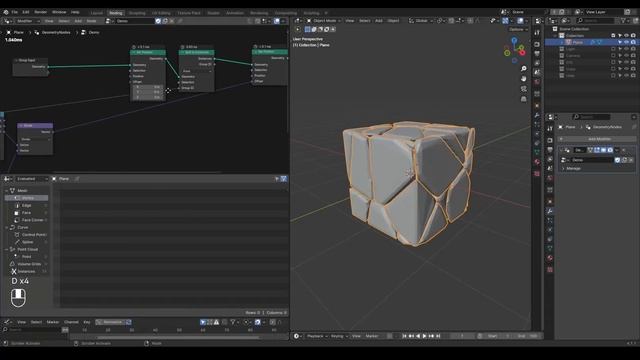
Task: Open the Window menu
Action: click(x=59, y=12)
